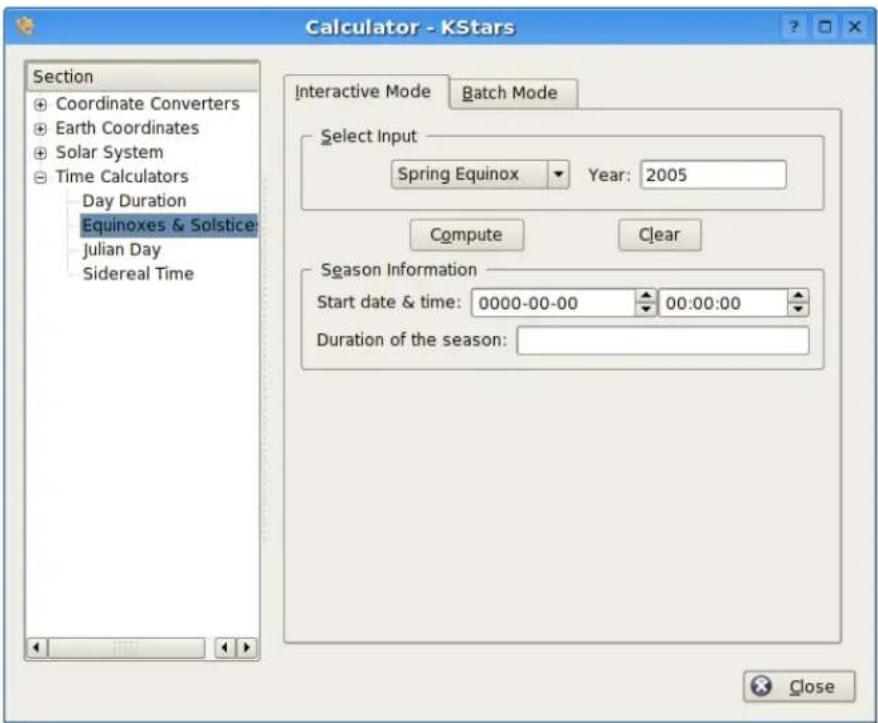Click the section list horizontal scrollbar thumb

click(127, 648)
